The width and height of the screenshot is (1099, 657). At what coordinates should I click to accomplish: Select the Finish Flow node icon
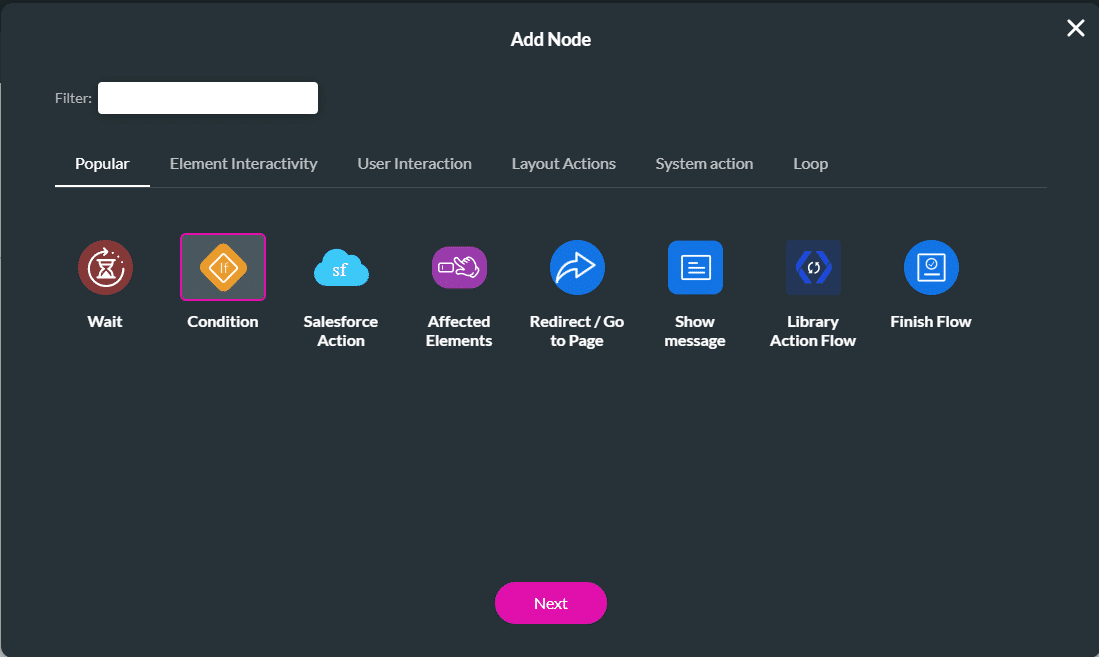(931, 268)
